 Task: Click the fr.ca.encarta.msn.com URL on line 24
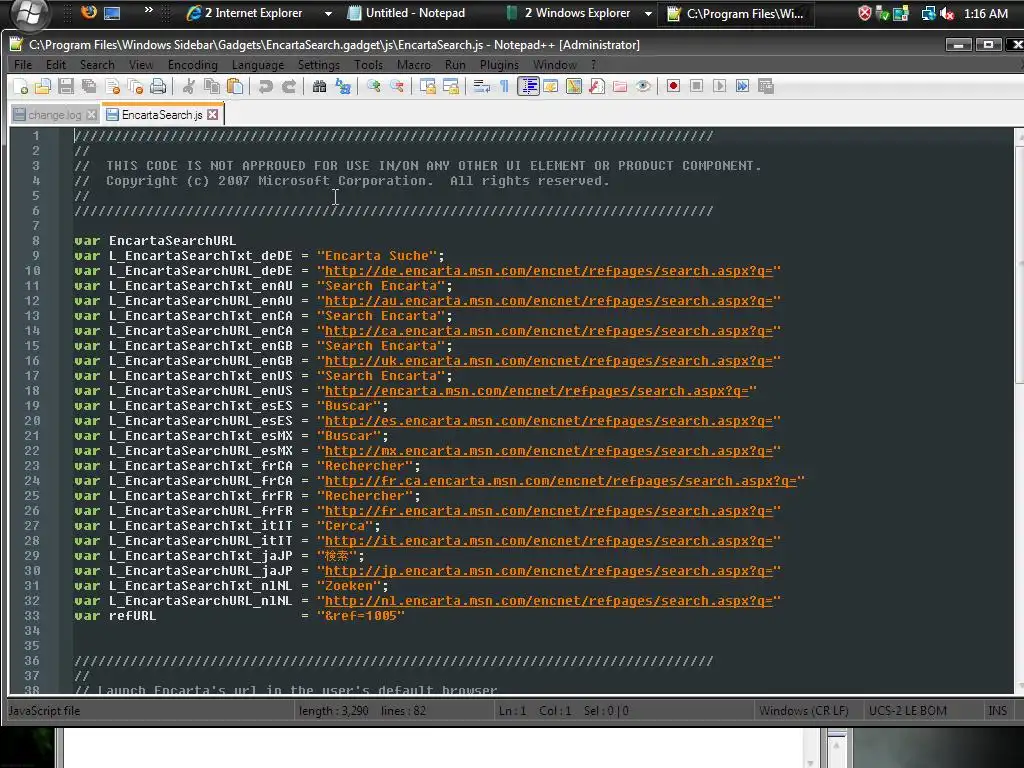click(560, 481)
